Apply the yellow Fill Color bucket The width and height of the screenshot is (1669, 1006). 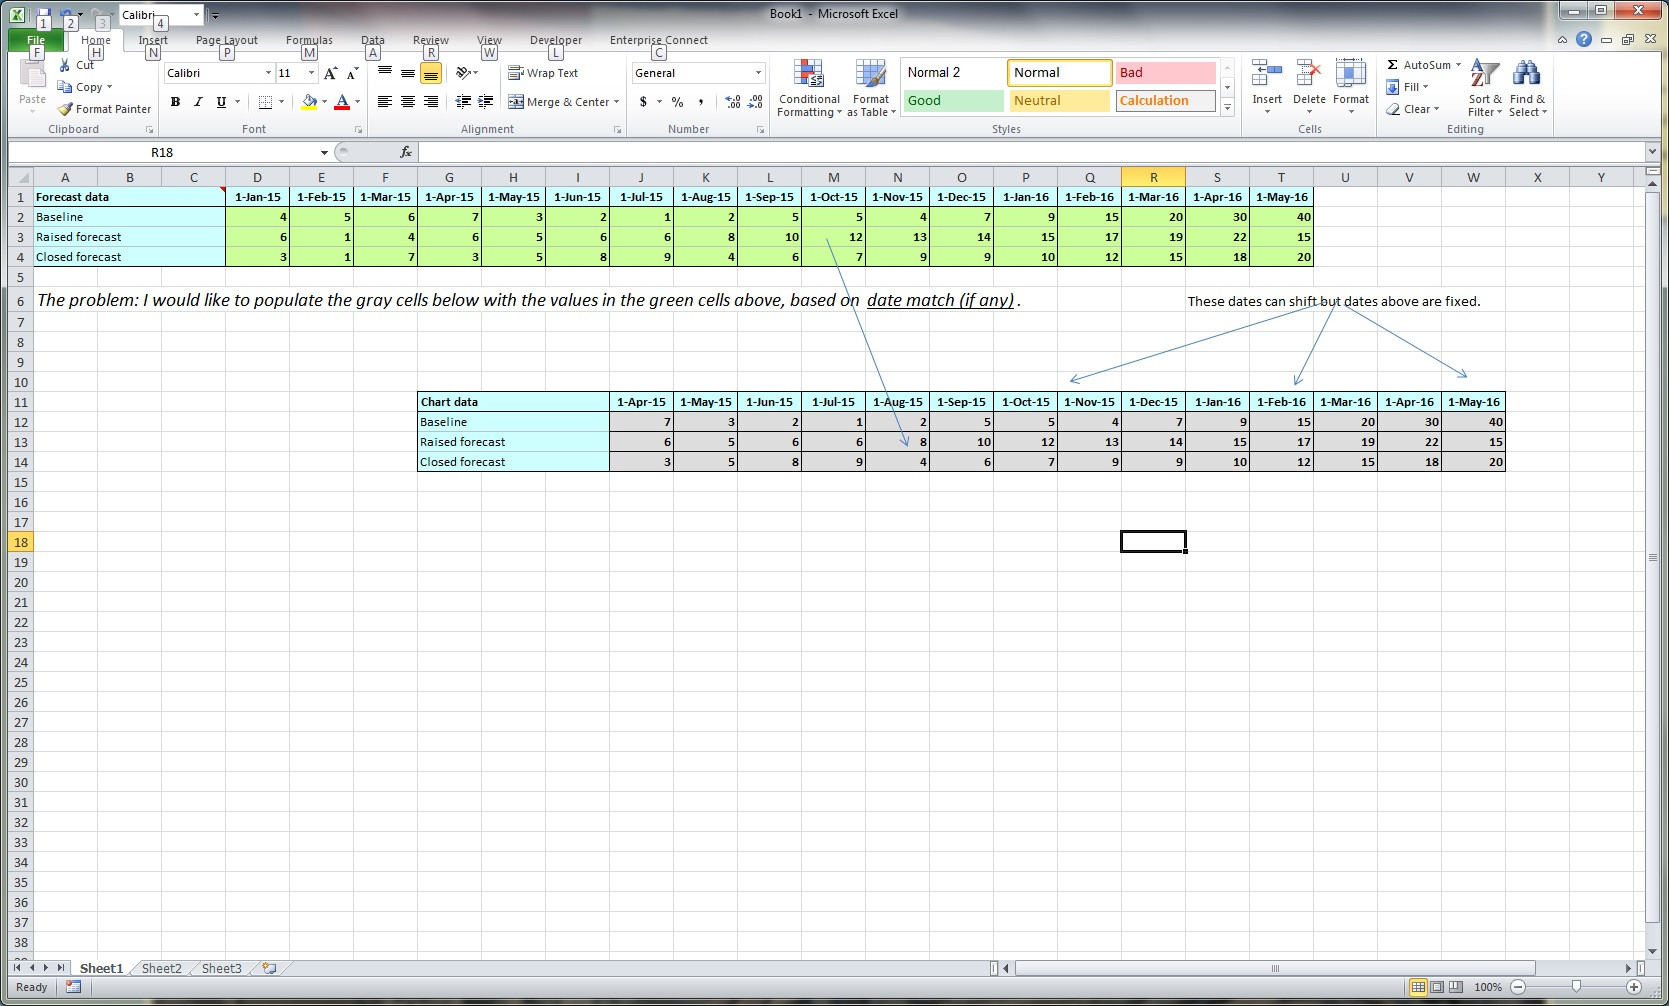pyautogui.click(x=309, y=101)
